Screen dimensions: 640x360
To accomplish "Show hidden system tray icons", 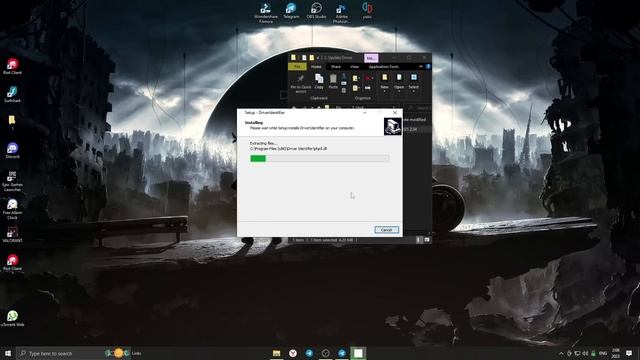I will click(561, 353).
